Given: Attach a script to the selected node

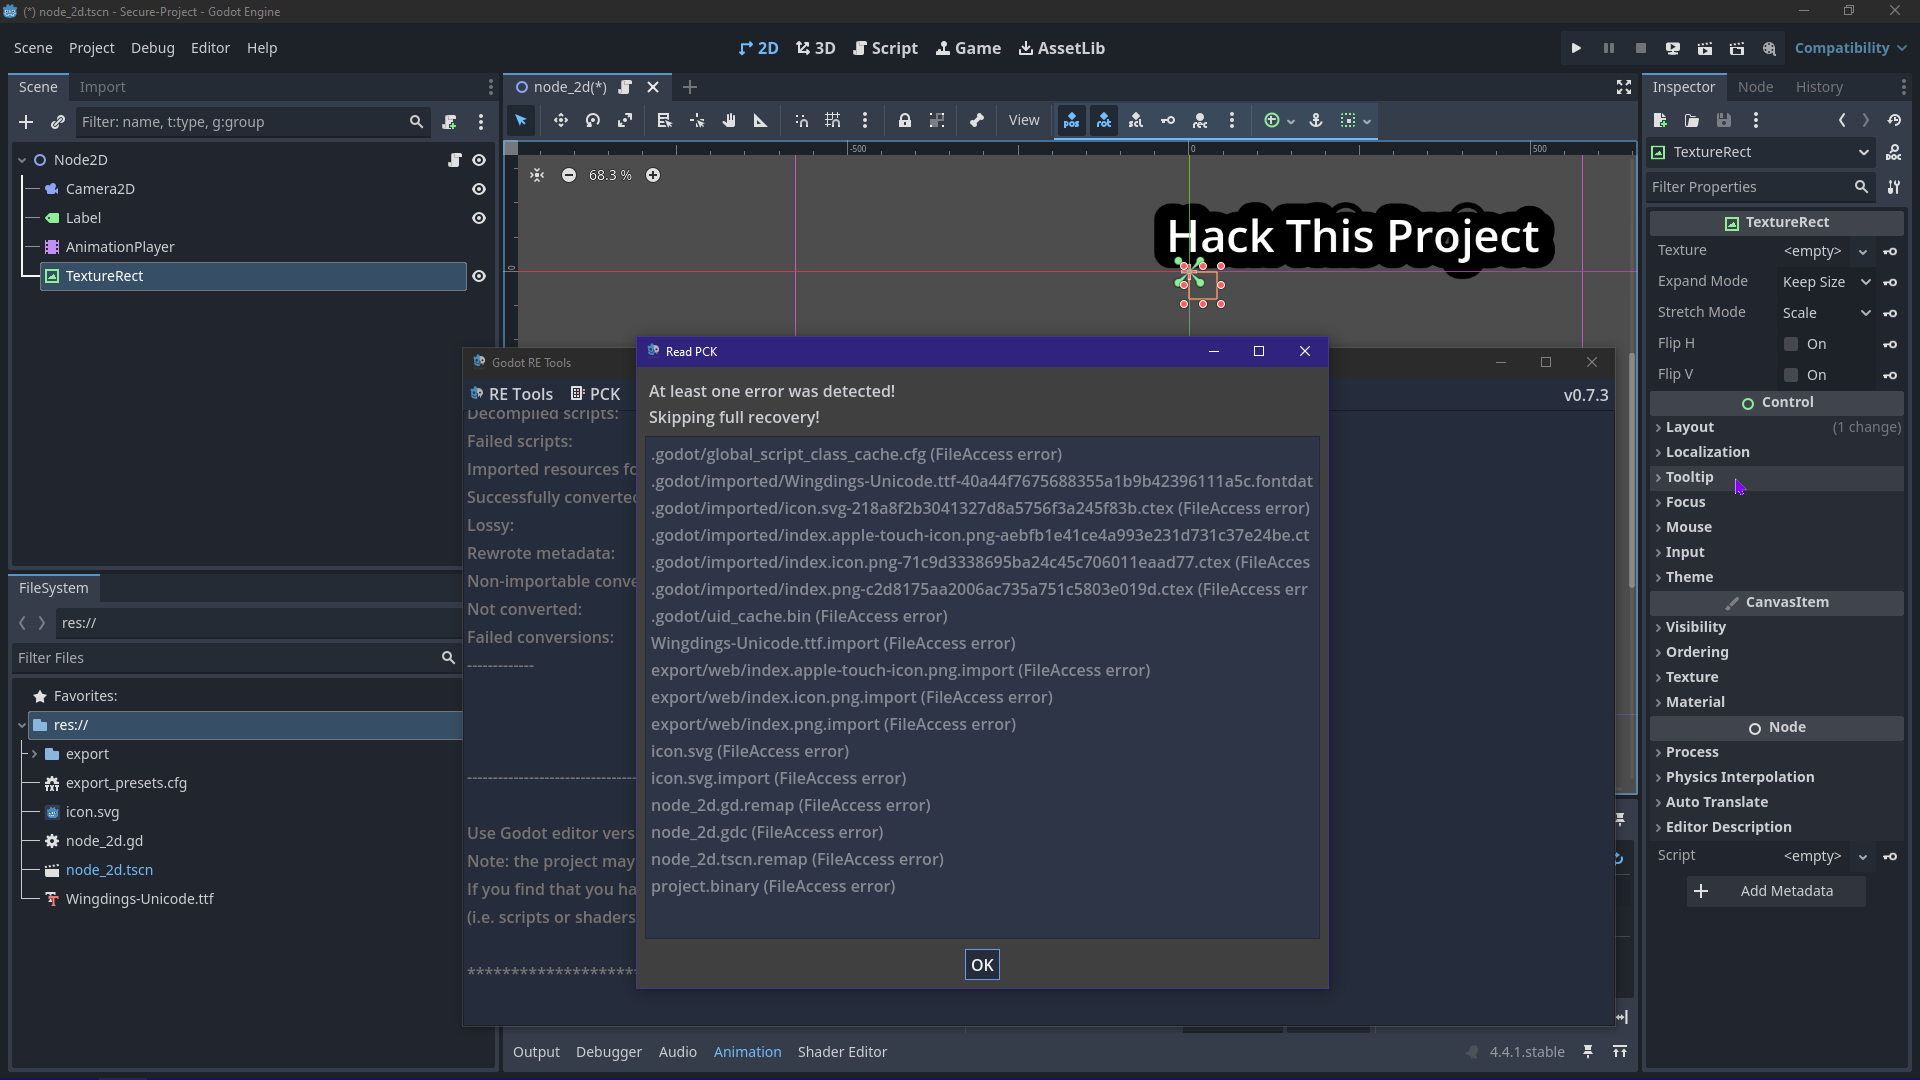Looking at the screenshot, I should [x=449, y=122].
